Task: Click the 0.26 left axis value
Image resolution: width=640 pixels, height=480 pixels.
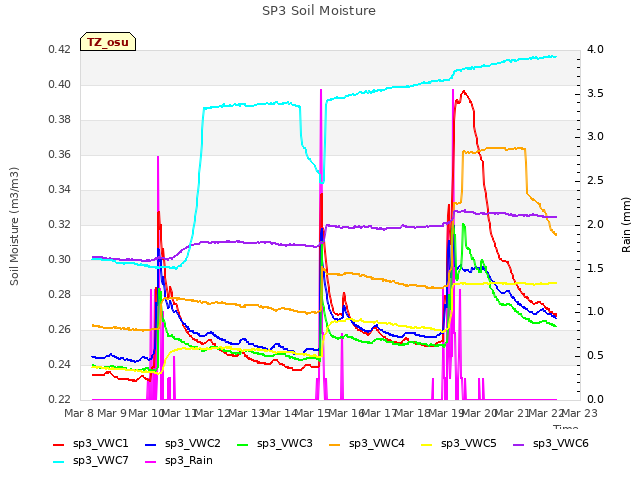Action: pos(60,330)
